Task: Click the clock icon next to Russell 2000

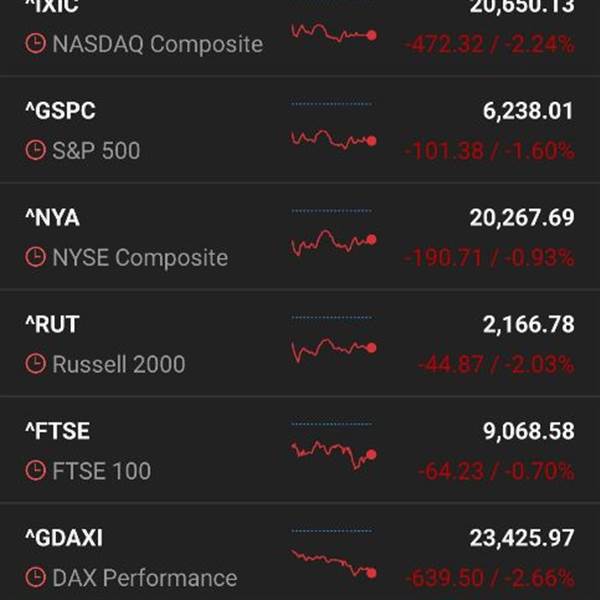Action: pyautogui.click(x=36, y=364)
